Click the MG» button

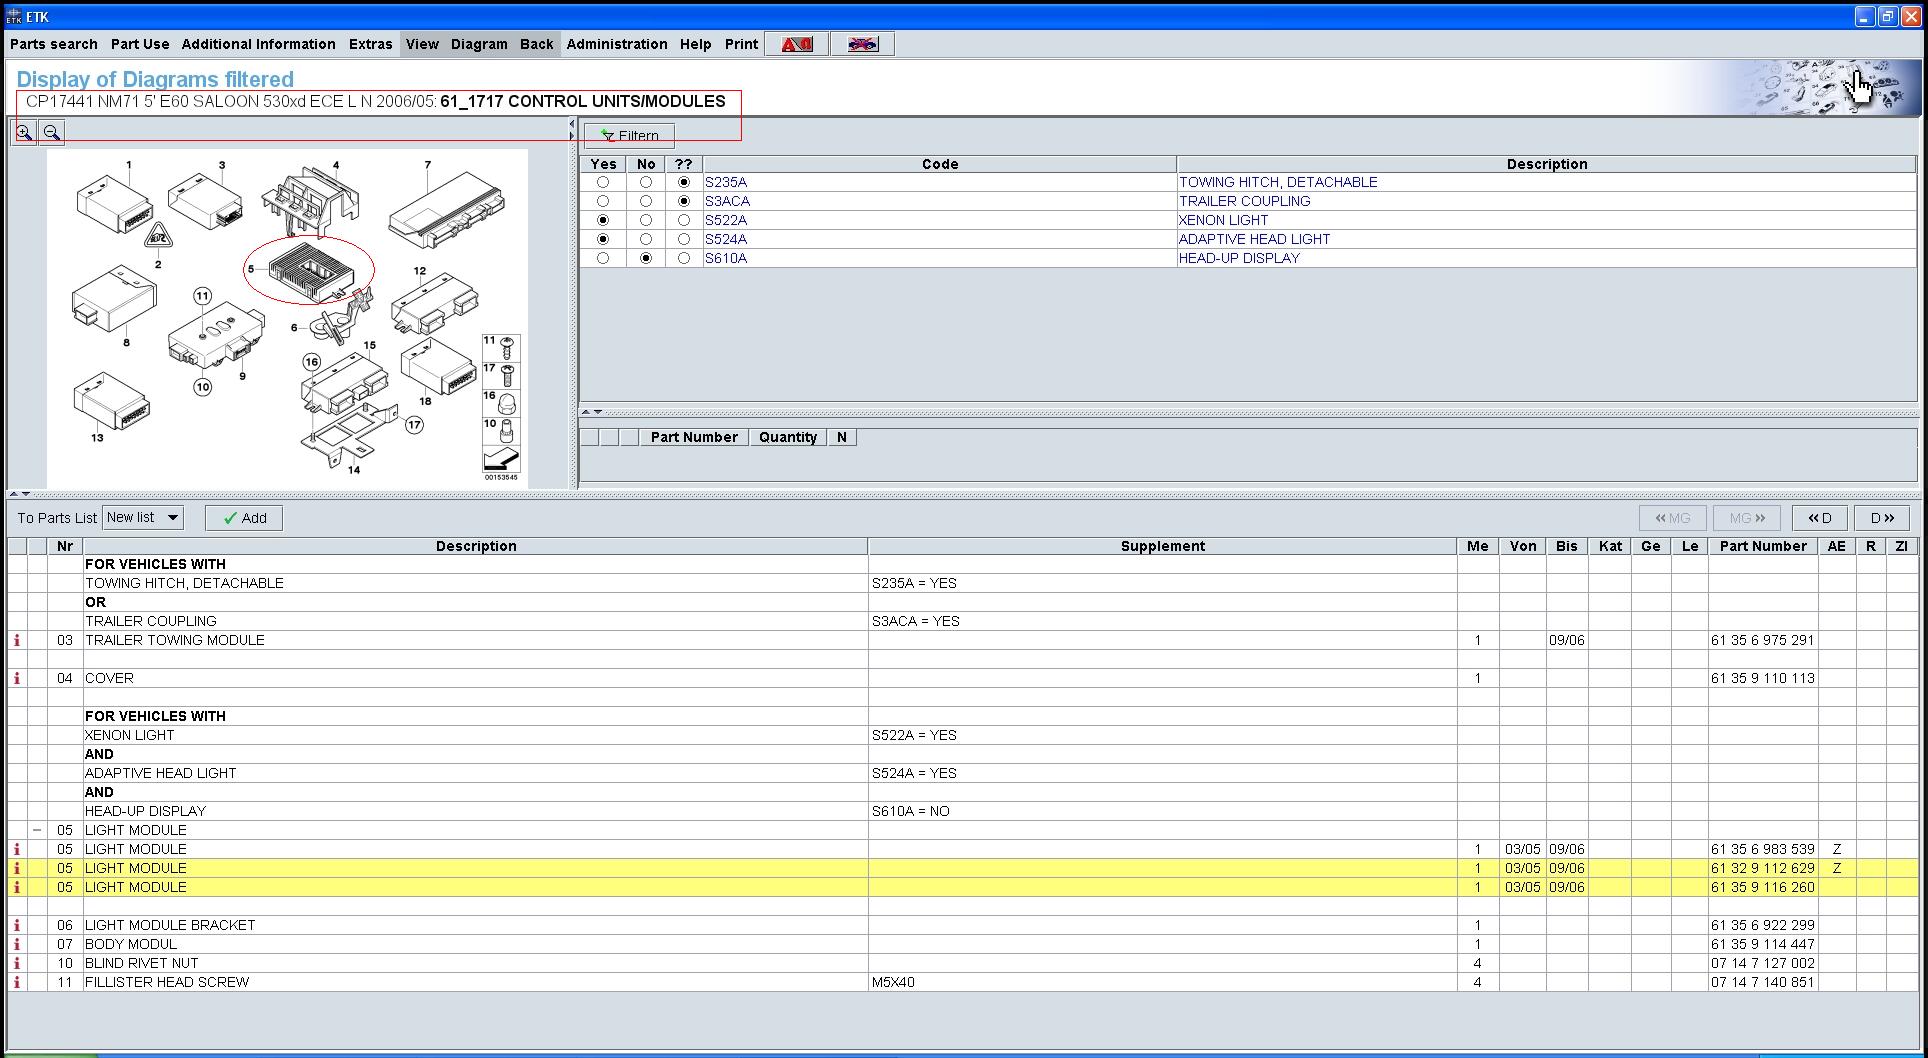pos(1747,518)
